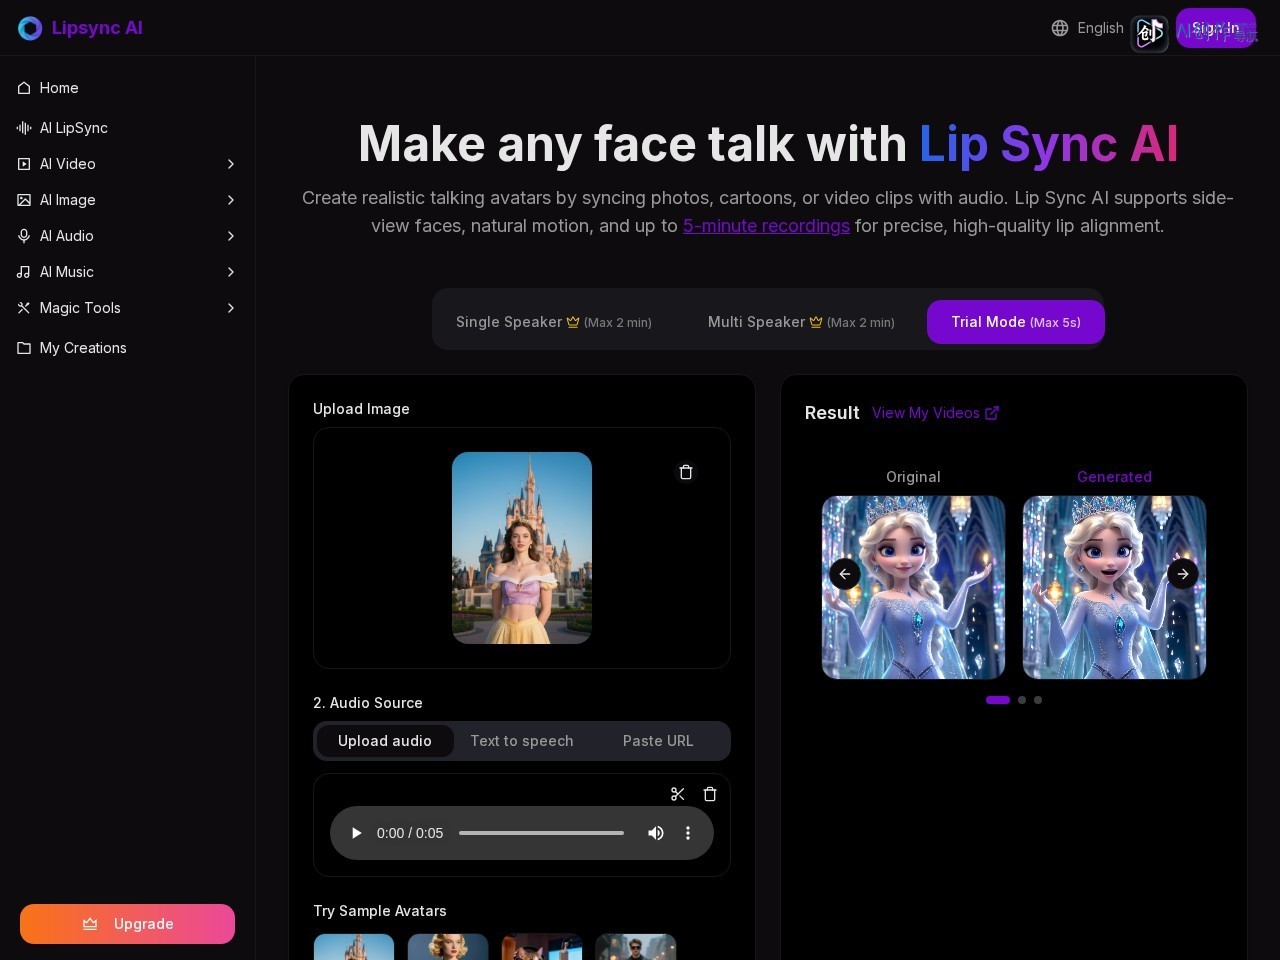The image size is (1280, 960).
Task: Go to previous result slide arrow
Action: click(x=845, y=574)
